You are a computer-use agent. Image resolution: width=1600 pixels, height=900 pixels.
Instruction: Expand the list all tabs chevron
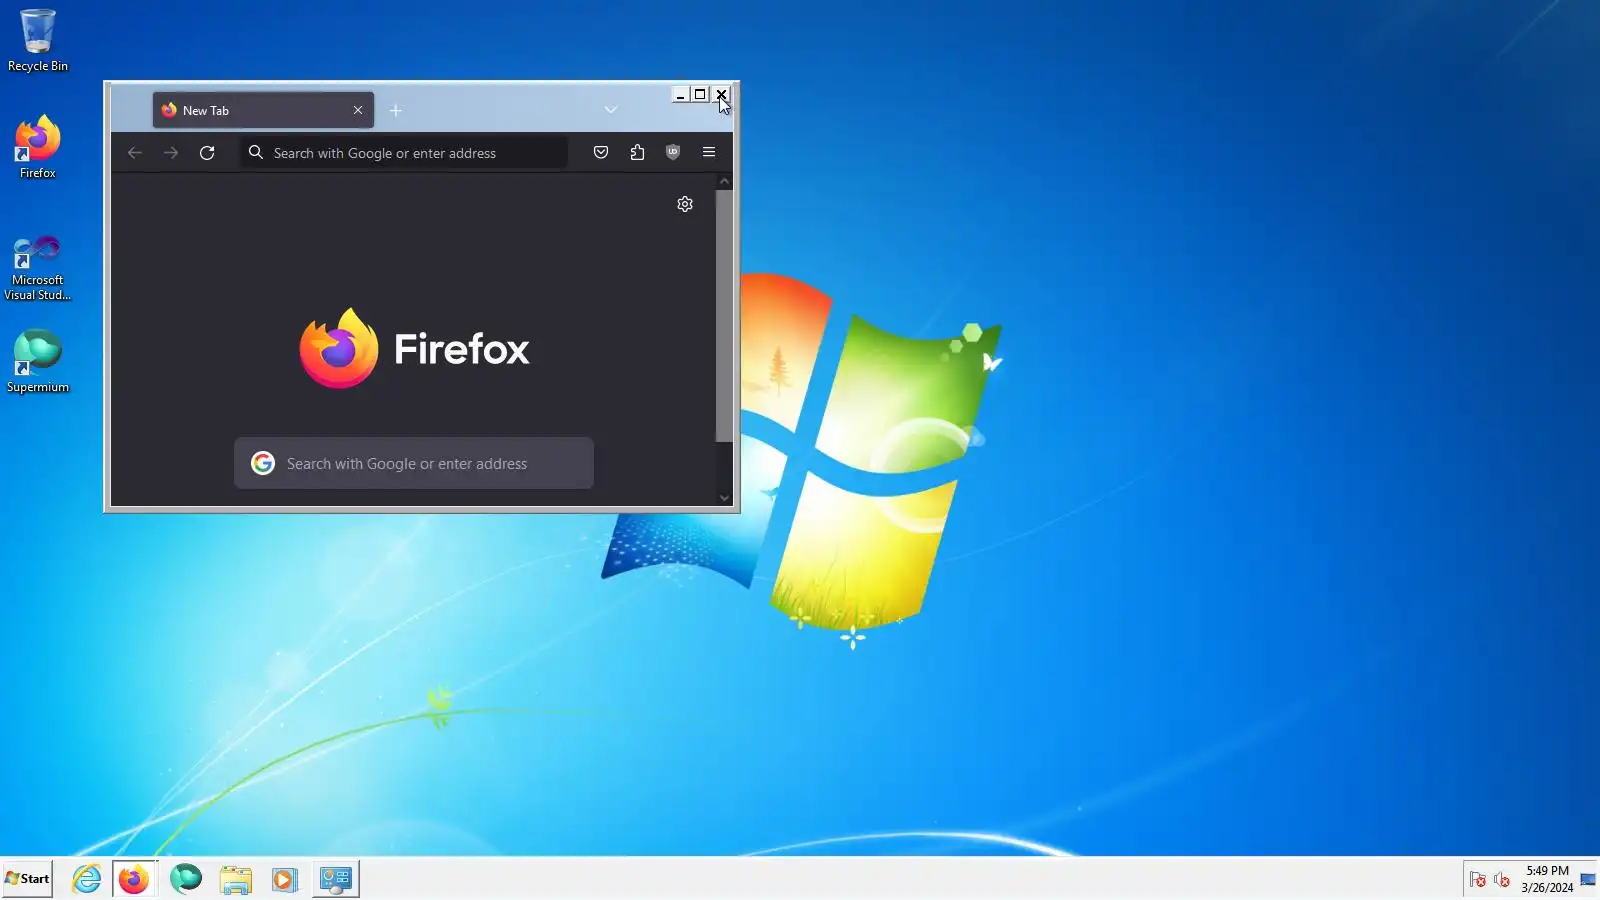pyautogui.click(x=611, y=110)
